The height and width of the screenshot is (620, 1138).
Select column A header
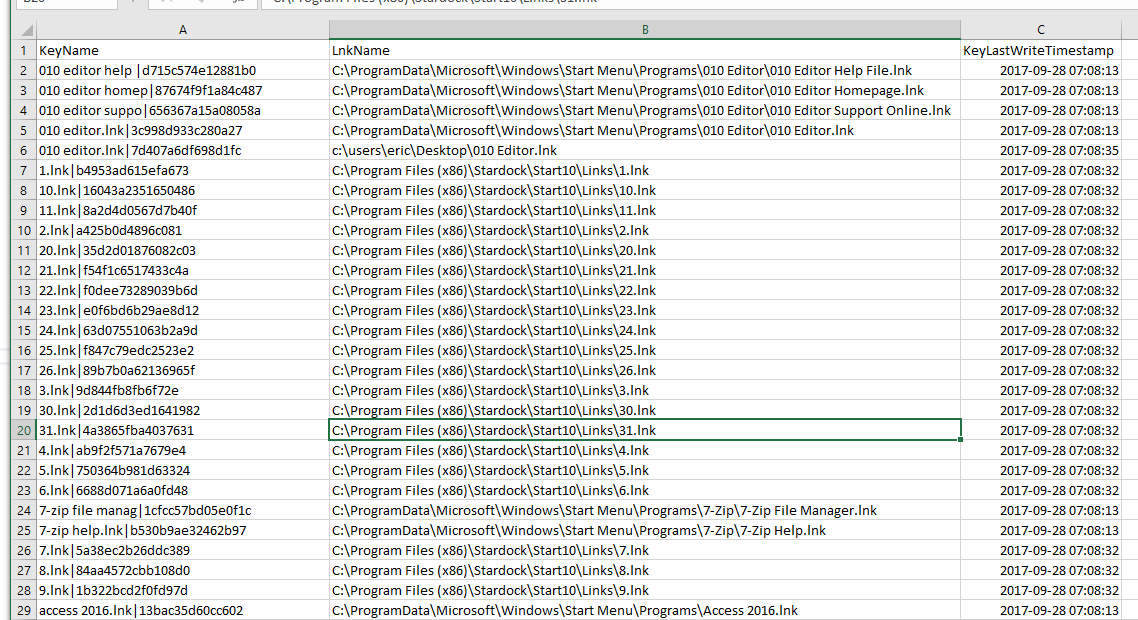tap(182, 30)
